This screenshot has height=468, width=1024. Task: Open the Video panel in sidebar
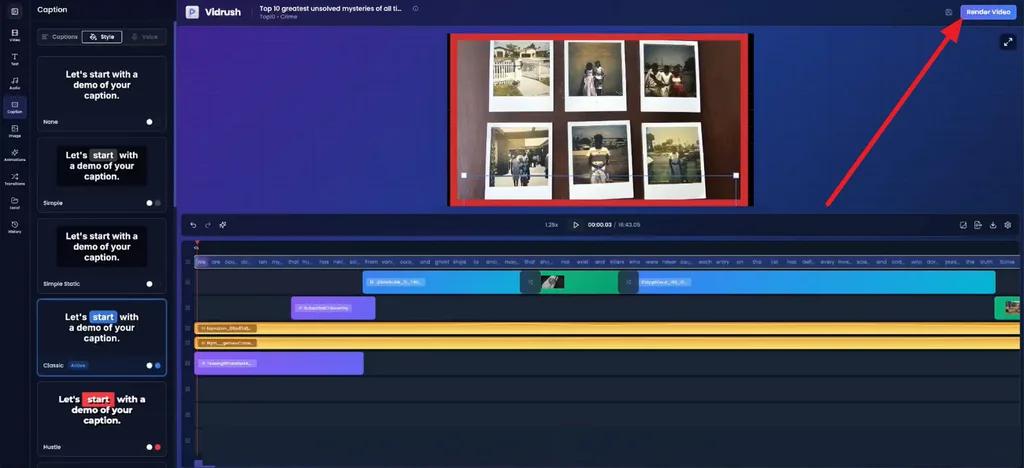14,35
